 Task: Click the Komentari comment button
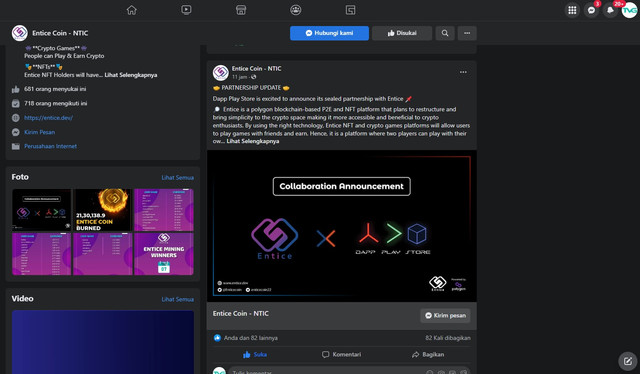(341, 354)
